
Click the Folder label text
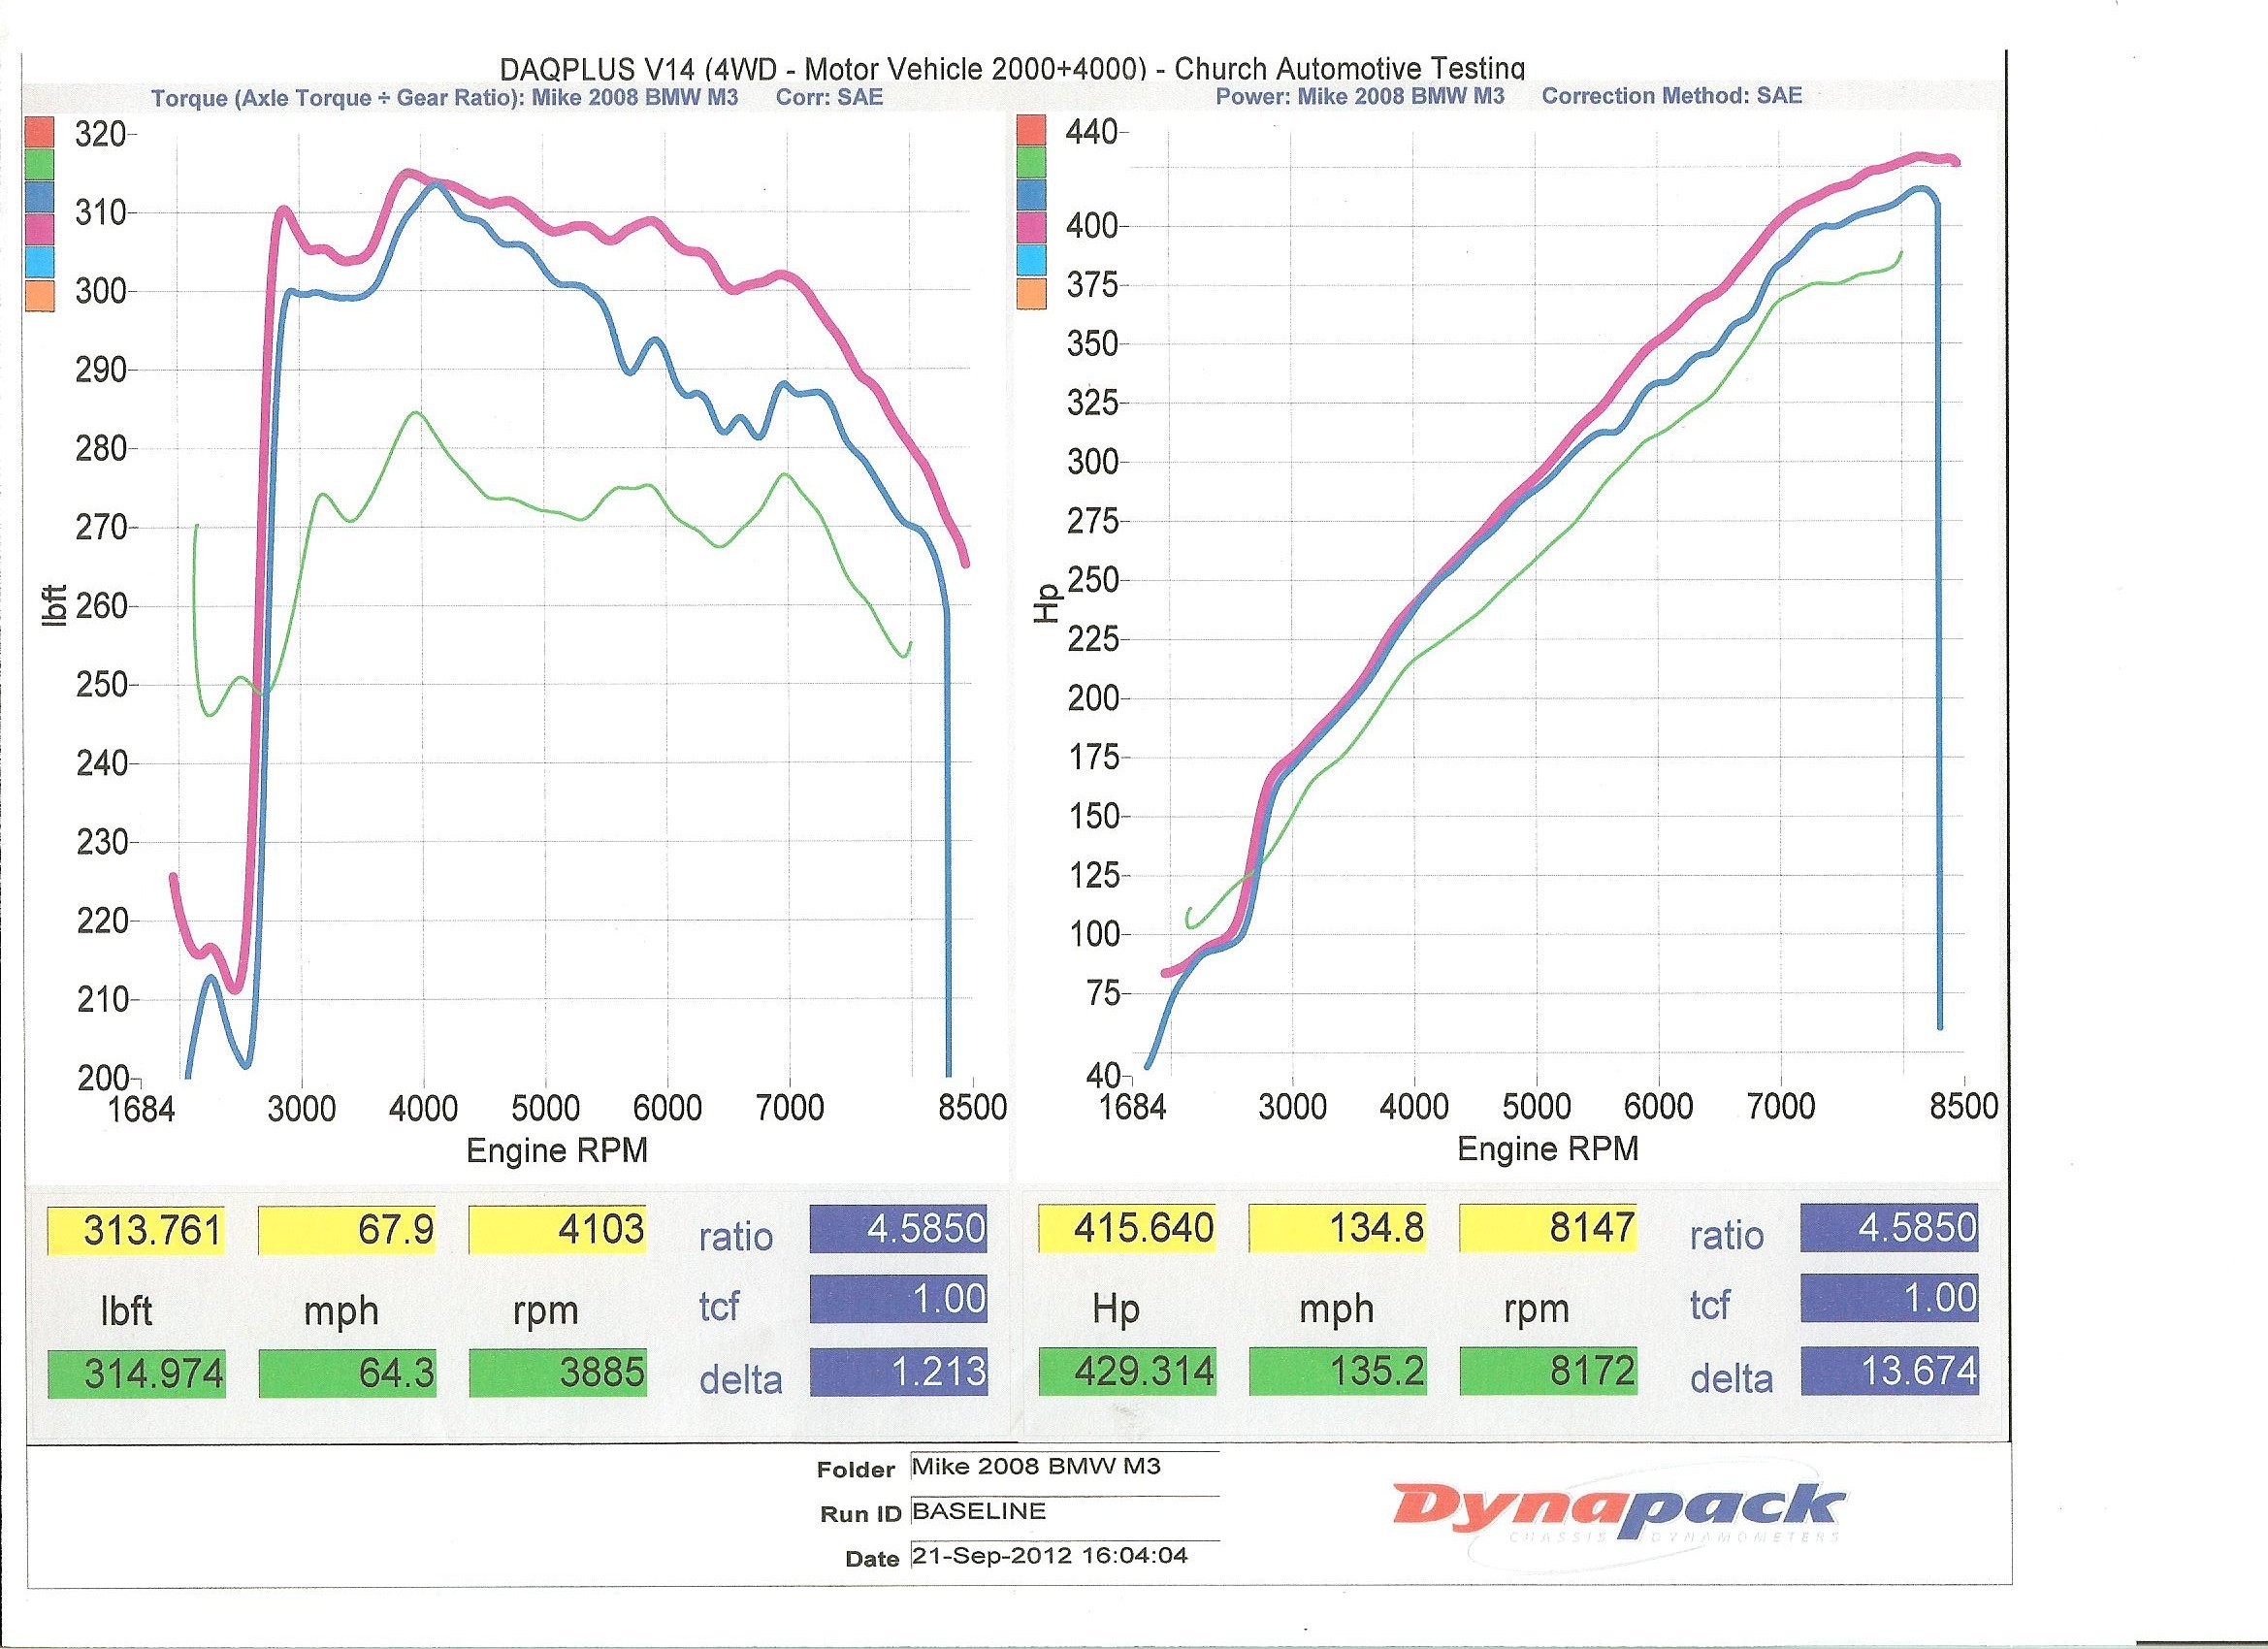coord(856,1469)
